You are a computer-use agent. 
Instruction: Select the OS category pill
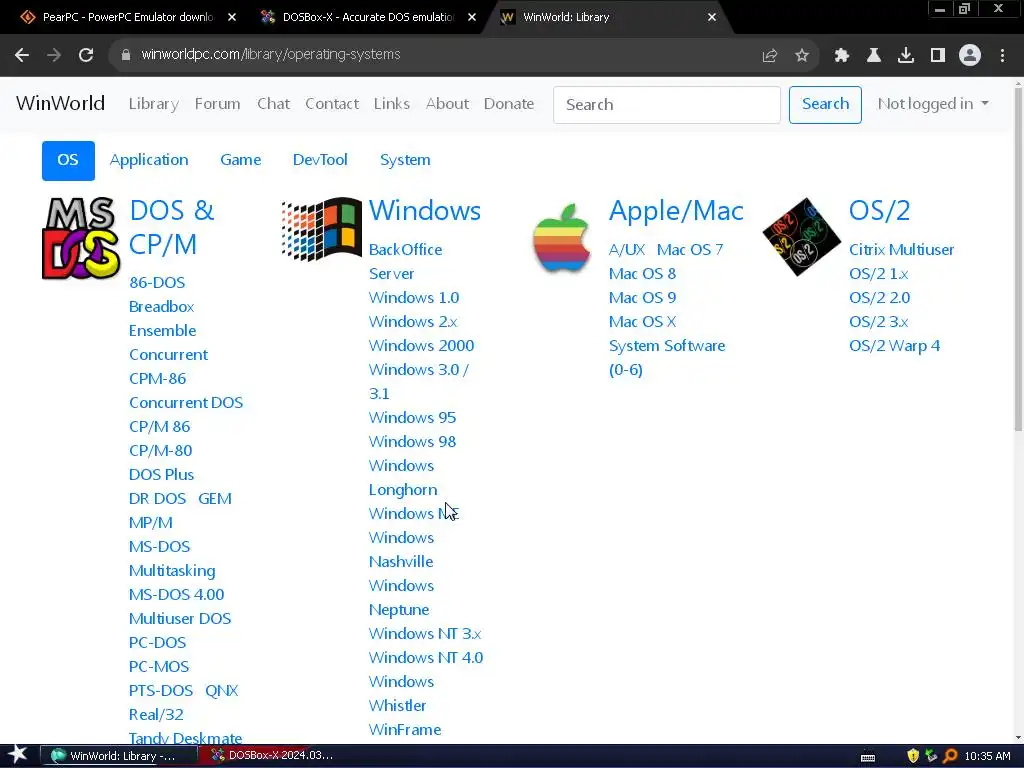coord(68,161)
